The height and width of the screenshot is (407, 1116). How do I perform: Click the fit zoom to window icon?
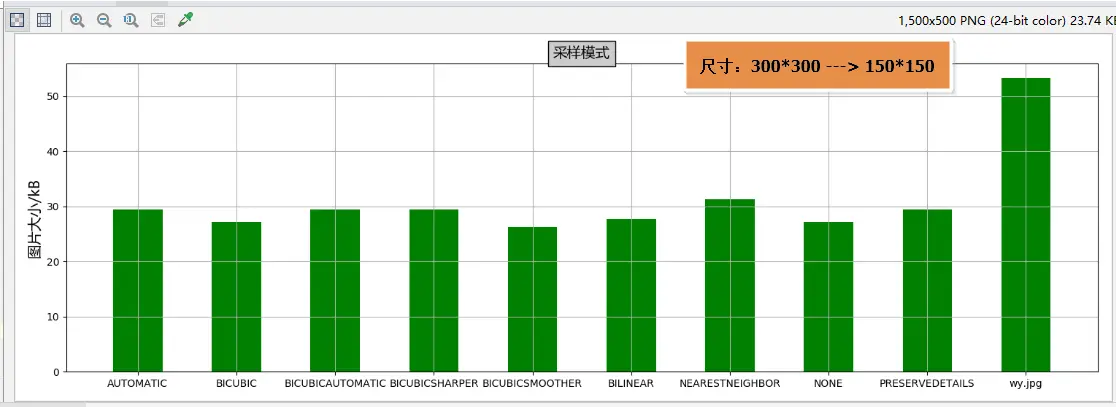158,20
